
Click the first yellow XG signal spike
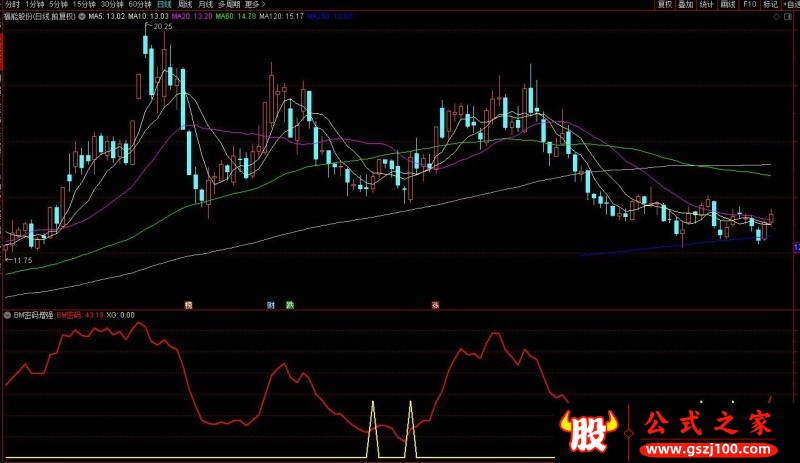(373, 429)
